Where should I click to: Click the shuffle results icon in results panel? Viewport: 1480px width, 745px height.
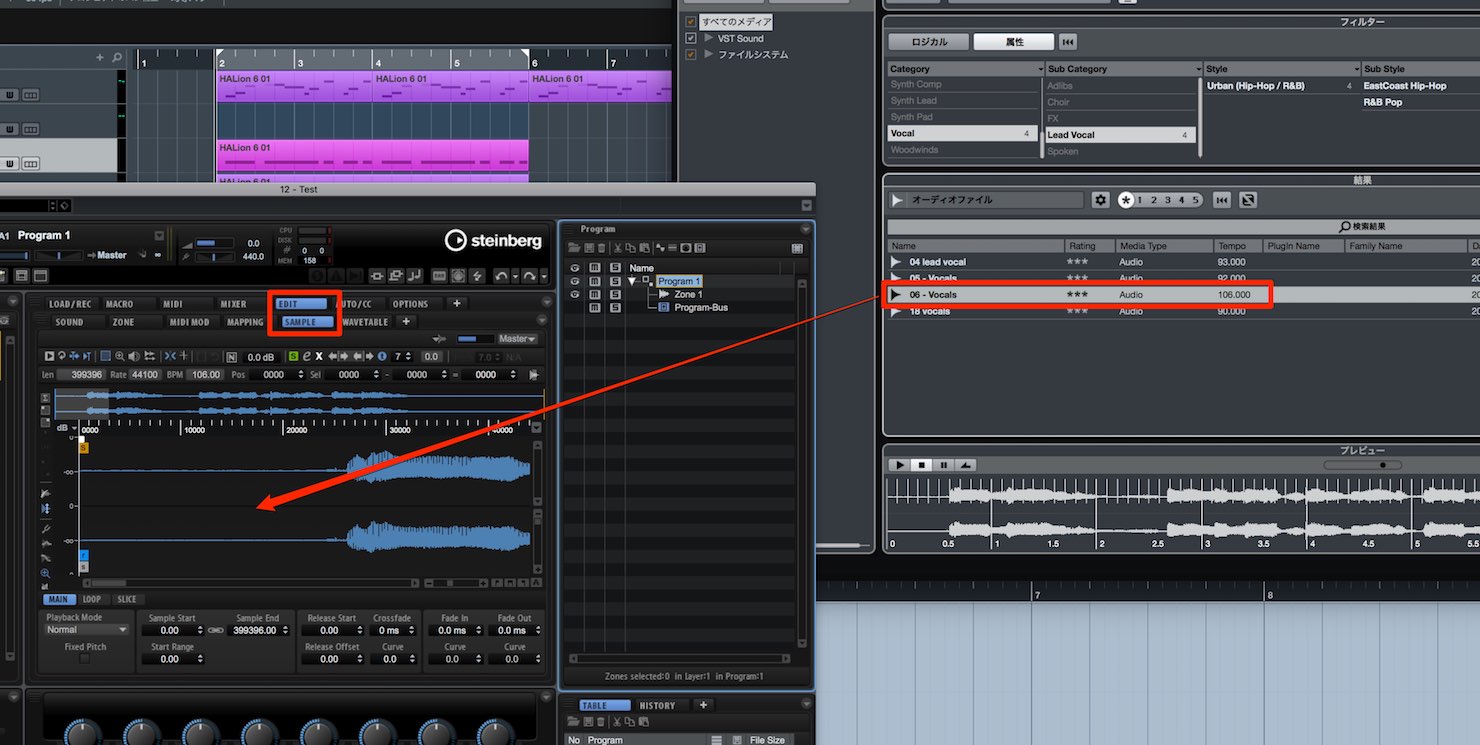pos(1247,200)
